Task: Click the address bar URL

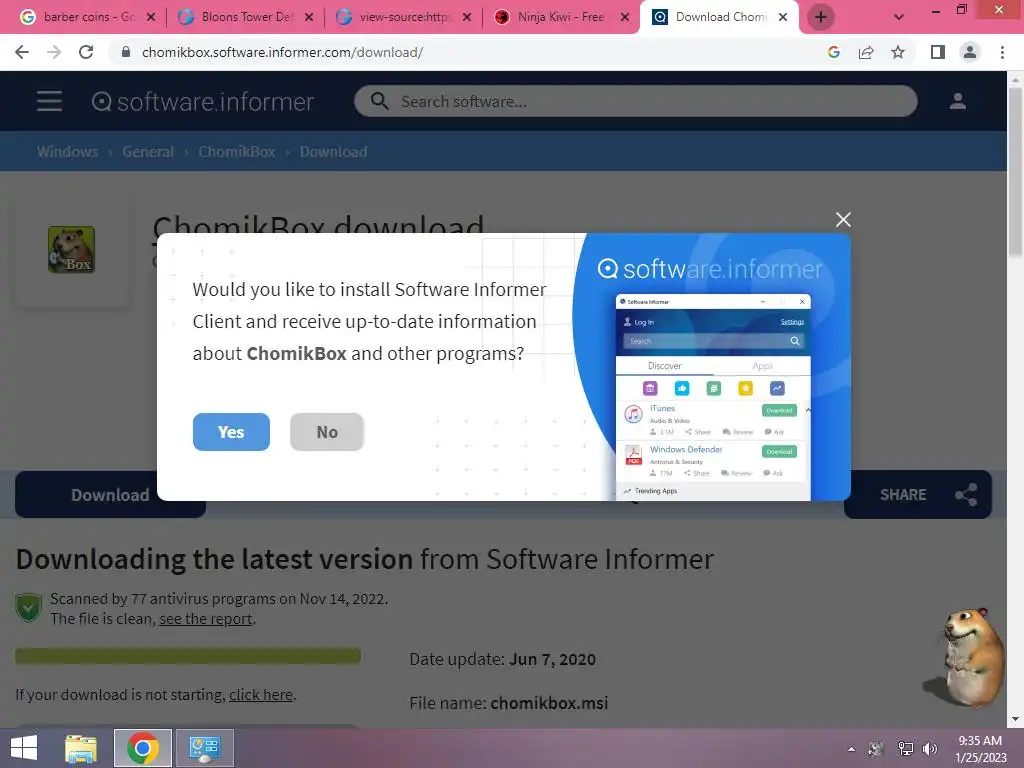Action: tap(282, 52)
